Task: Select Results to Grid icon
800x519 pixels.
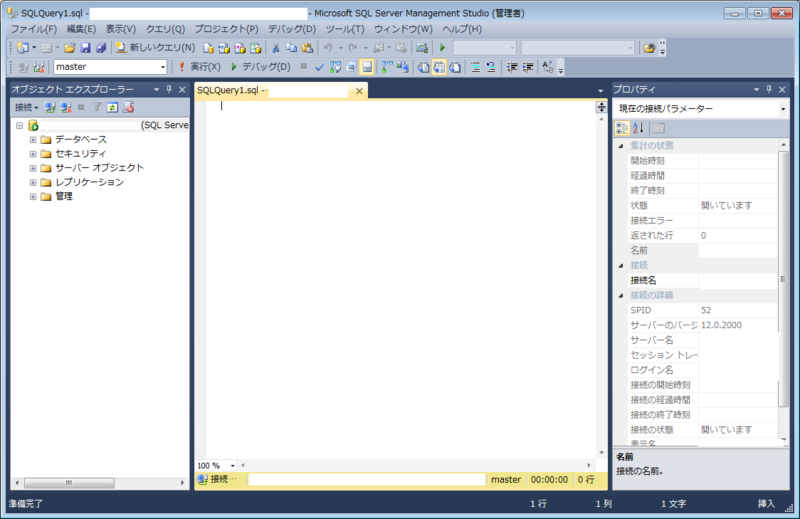Action: pos(439,67)
